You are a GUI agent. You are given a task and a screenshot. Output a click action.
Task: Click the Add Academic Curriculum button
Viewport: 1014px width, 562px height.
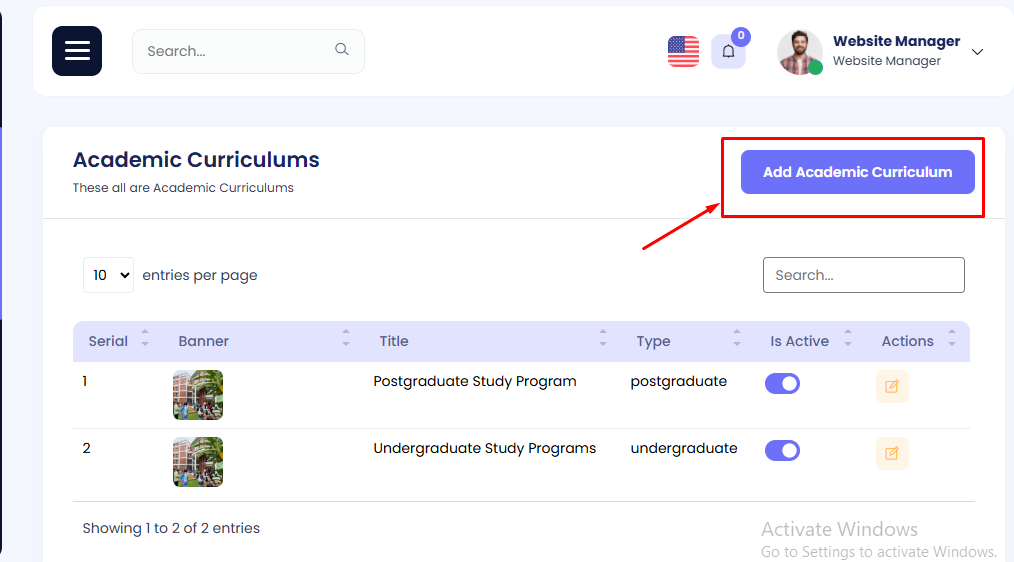[857, 172]
